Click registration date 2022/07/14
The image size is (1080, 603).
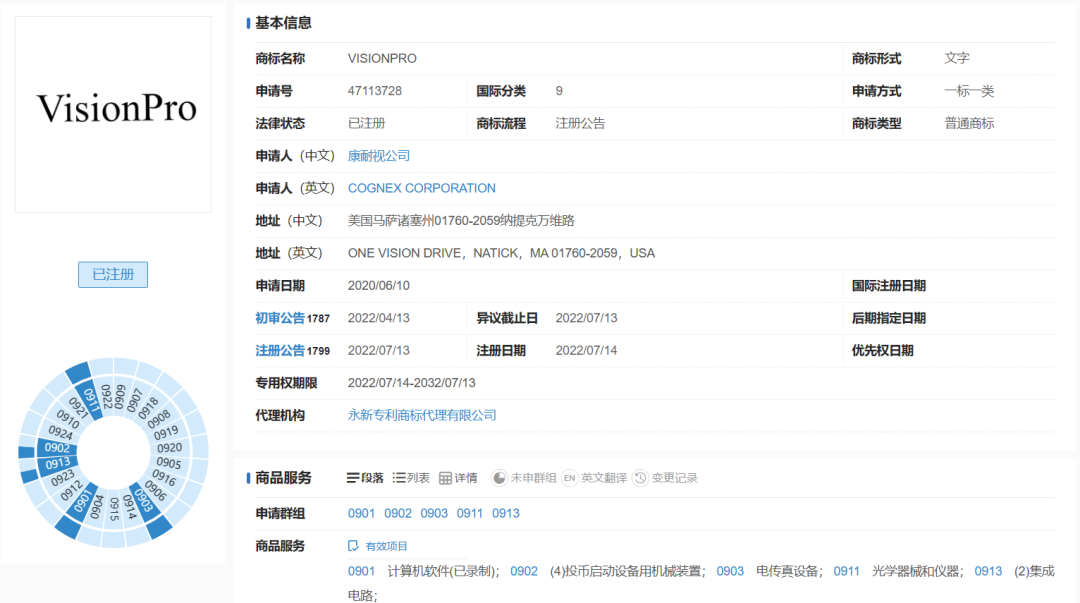586,350
